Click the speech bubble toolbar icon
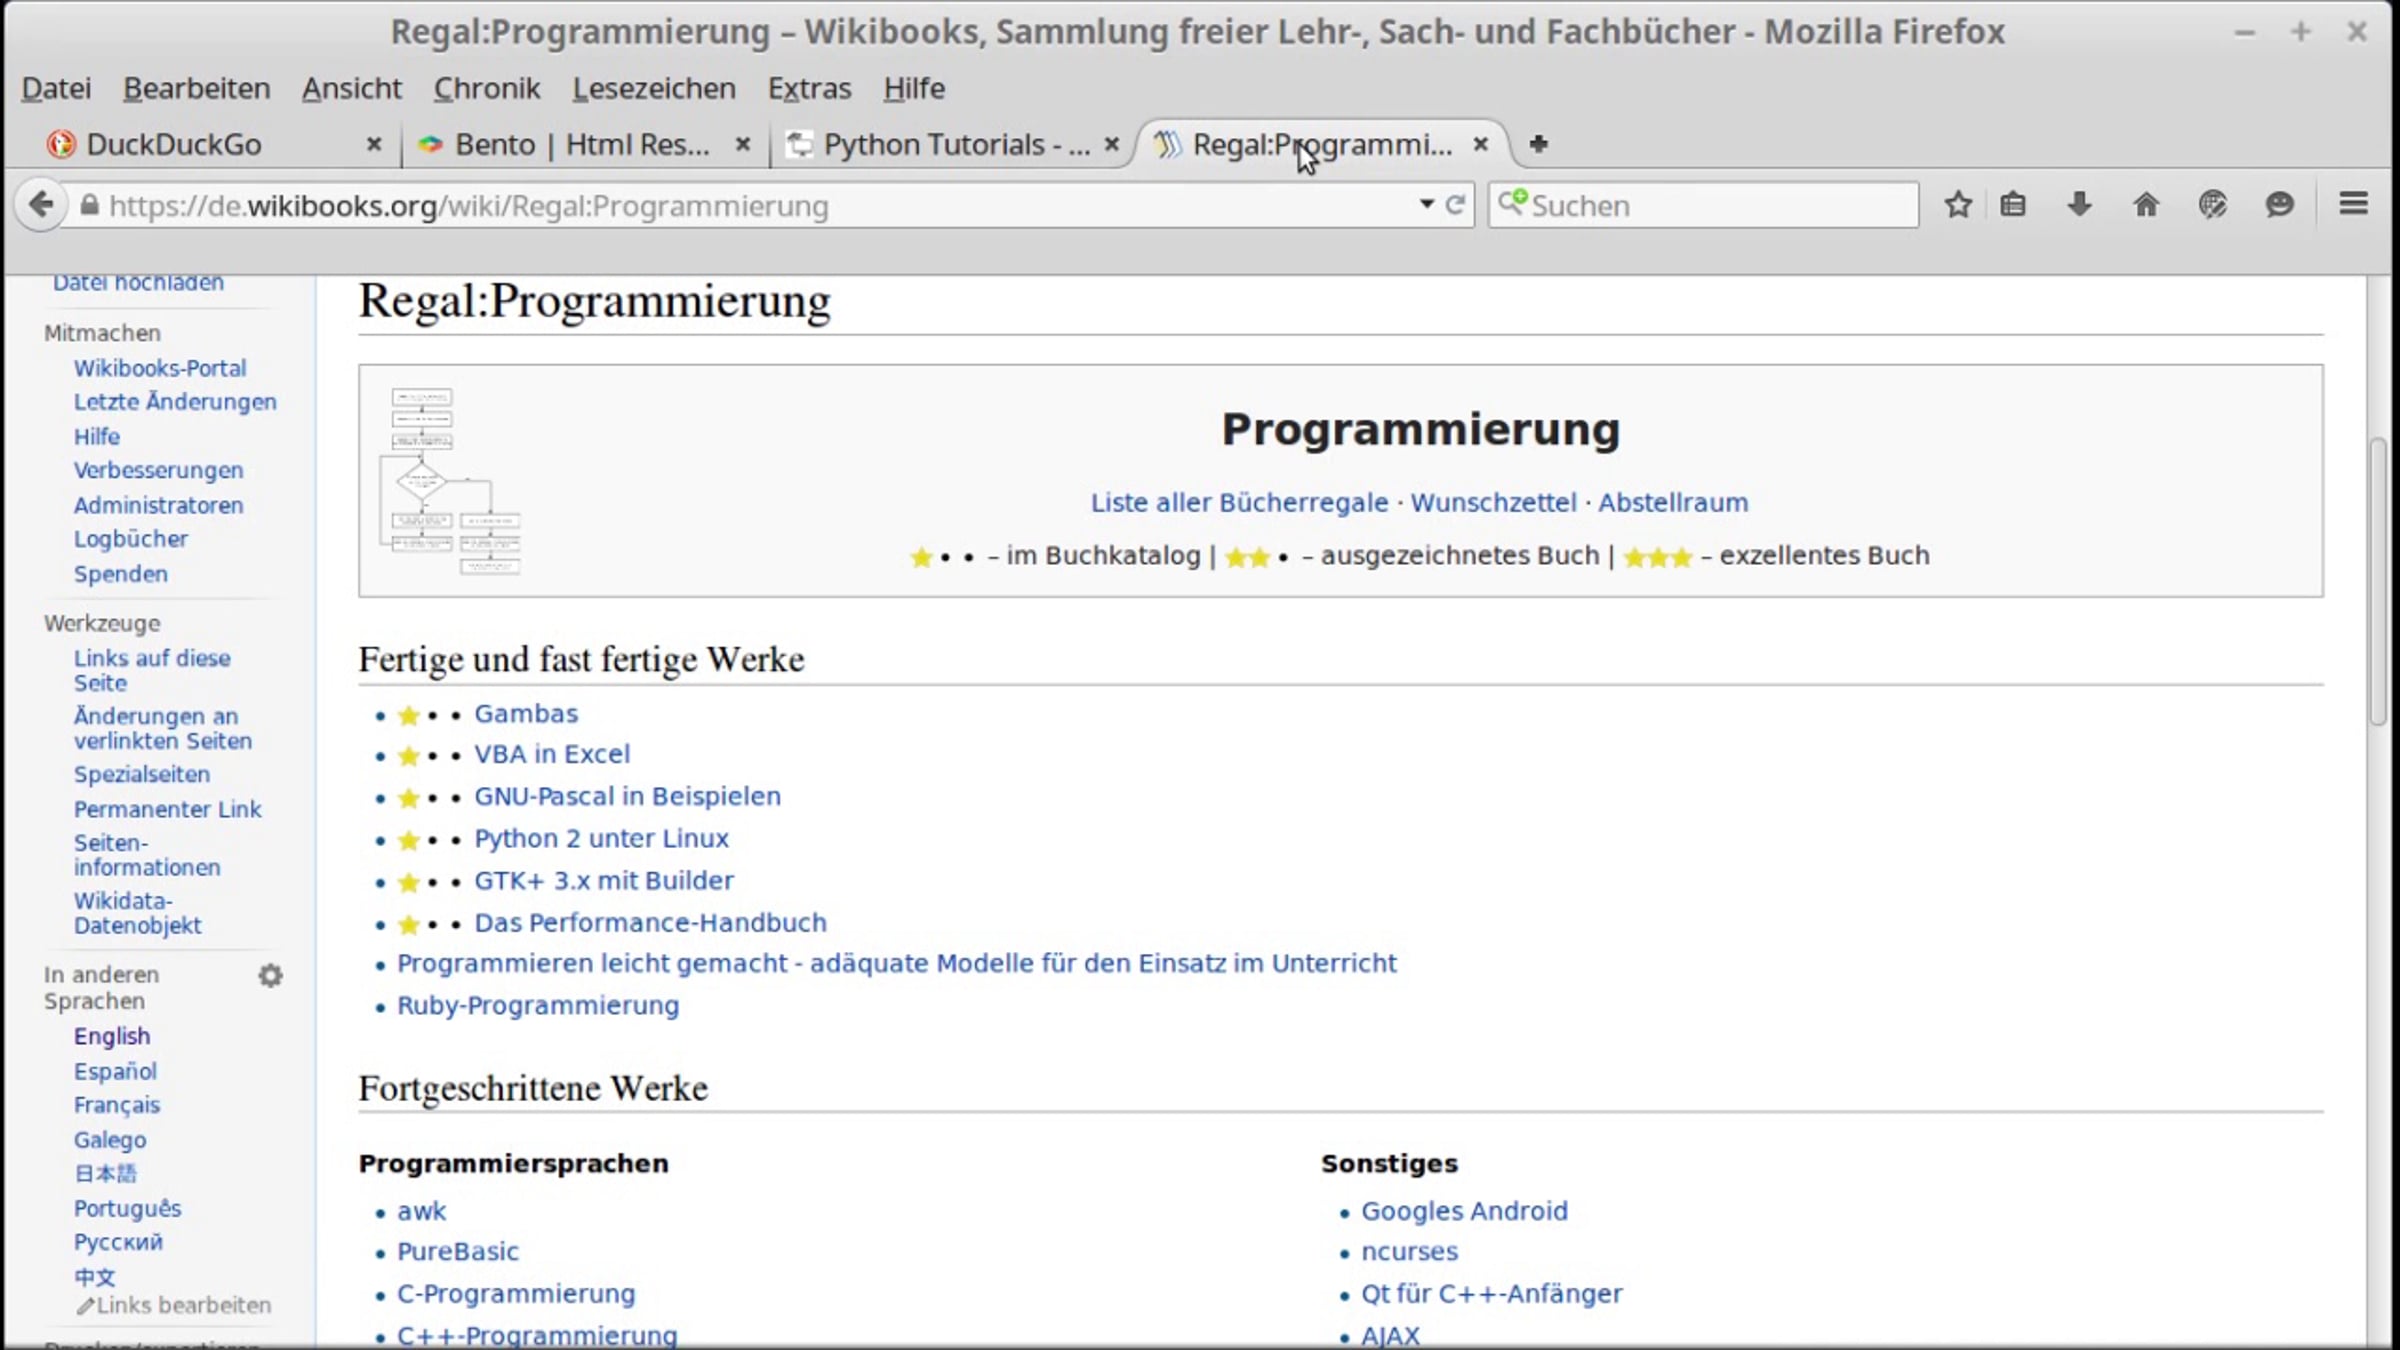This screenshot has width=2400, height=1350. tap(2279, 205)
